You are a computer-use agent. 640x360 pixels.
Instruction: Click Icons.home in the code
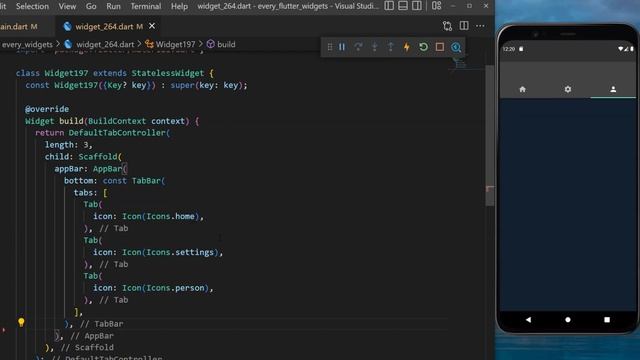pyautogui.click(x=170, y=216)
